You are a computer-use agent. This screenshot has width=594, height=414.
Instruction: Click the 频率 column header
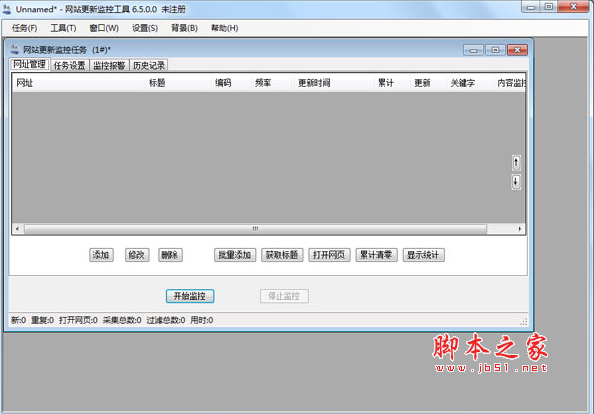coord(272,83)
